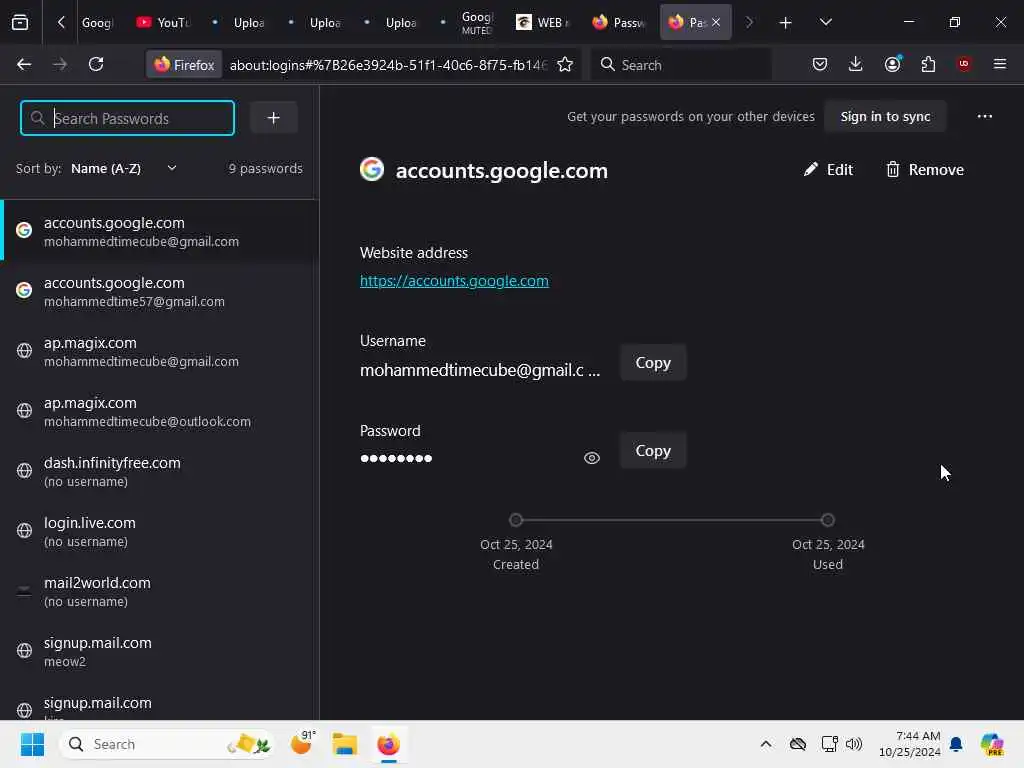Image resolution: width=1024 pixels, height=768 pixels.
Task: Select accounts.google.com mohammedtime57@gmail.com entry
Action: [159, 291]
